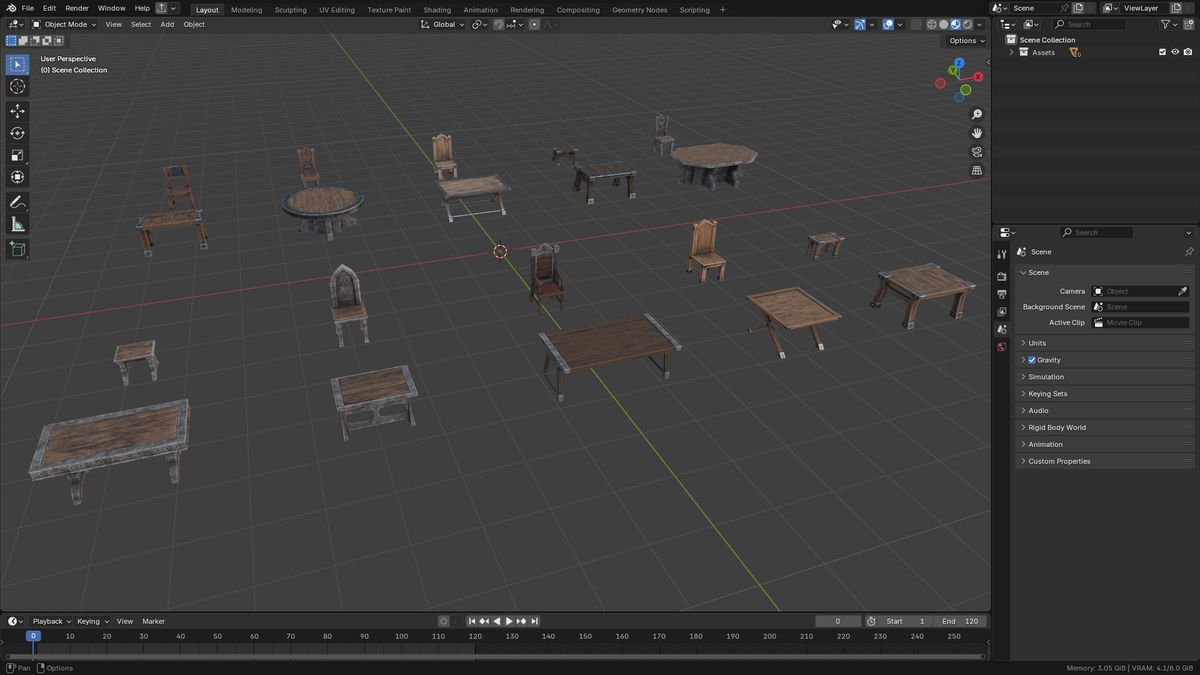Select the Move tool in the toolbar
The image size is (1200, 675).
(x=17, y=111)
